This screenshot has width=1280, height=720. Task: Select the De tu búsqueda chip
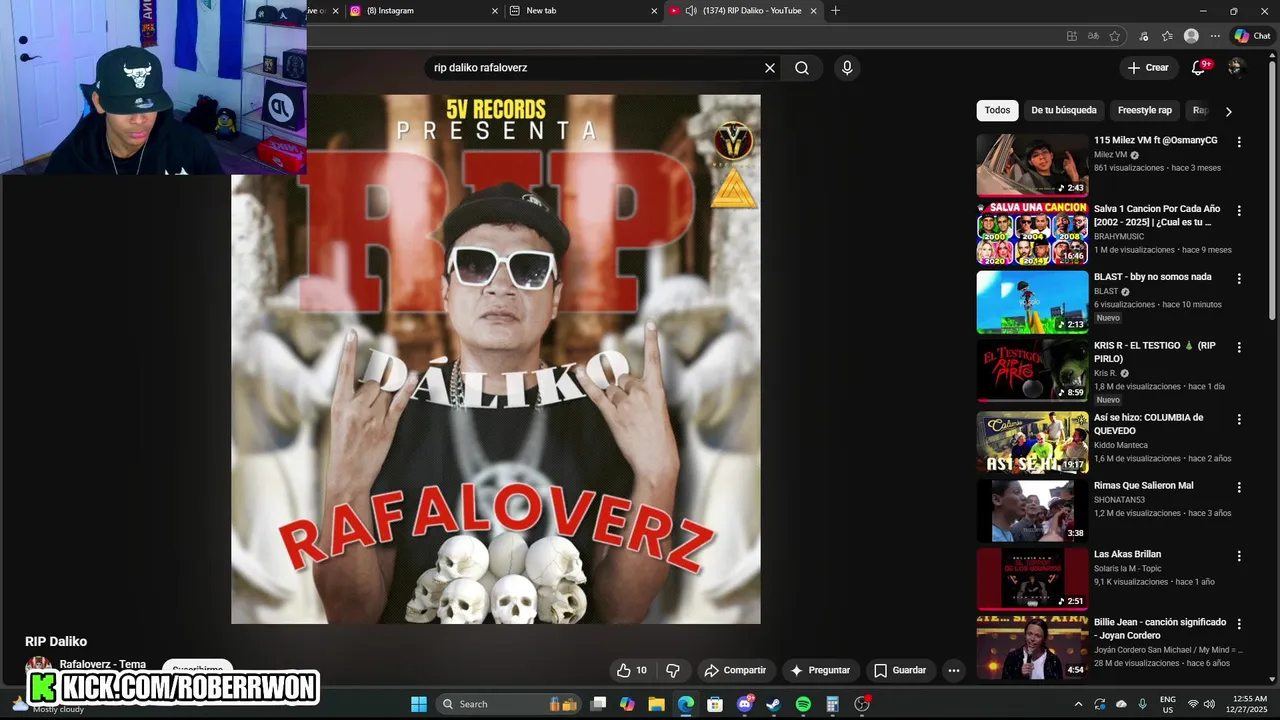coord(1064,110)
